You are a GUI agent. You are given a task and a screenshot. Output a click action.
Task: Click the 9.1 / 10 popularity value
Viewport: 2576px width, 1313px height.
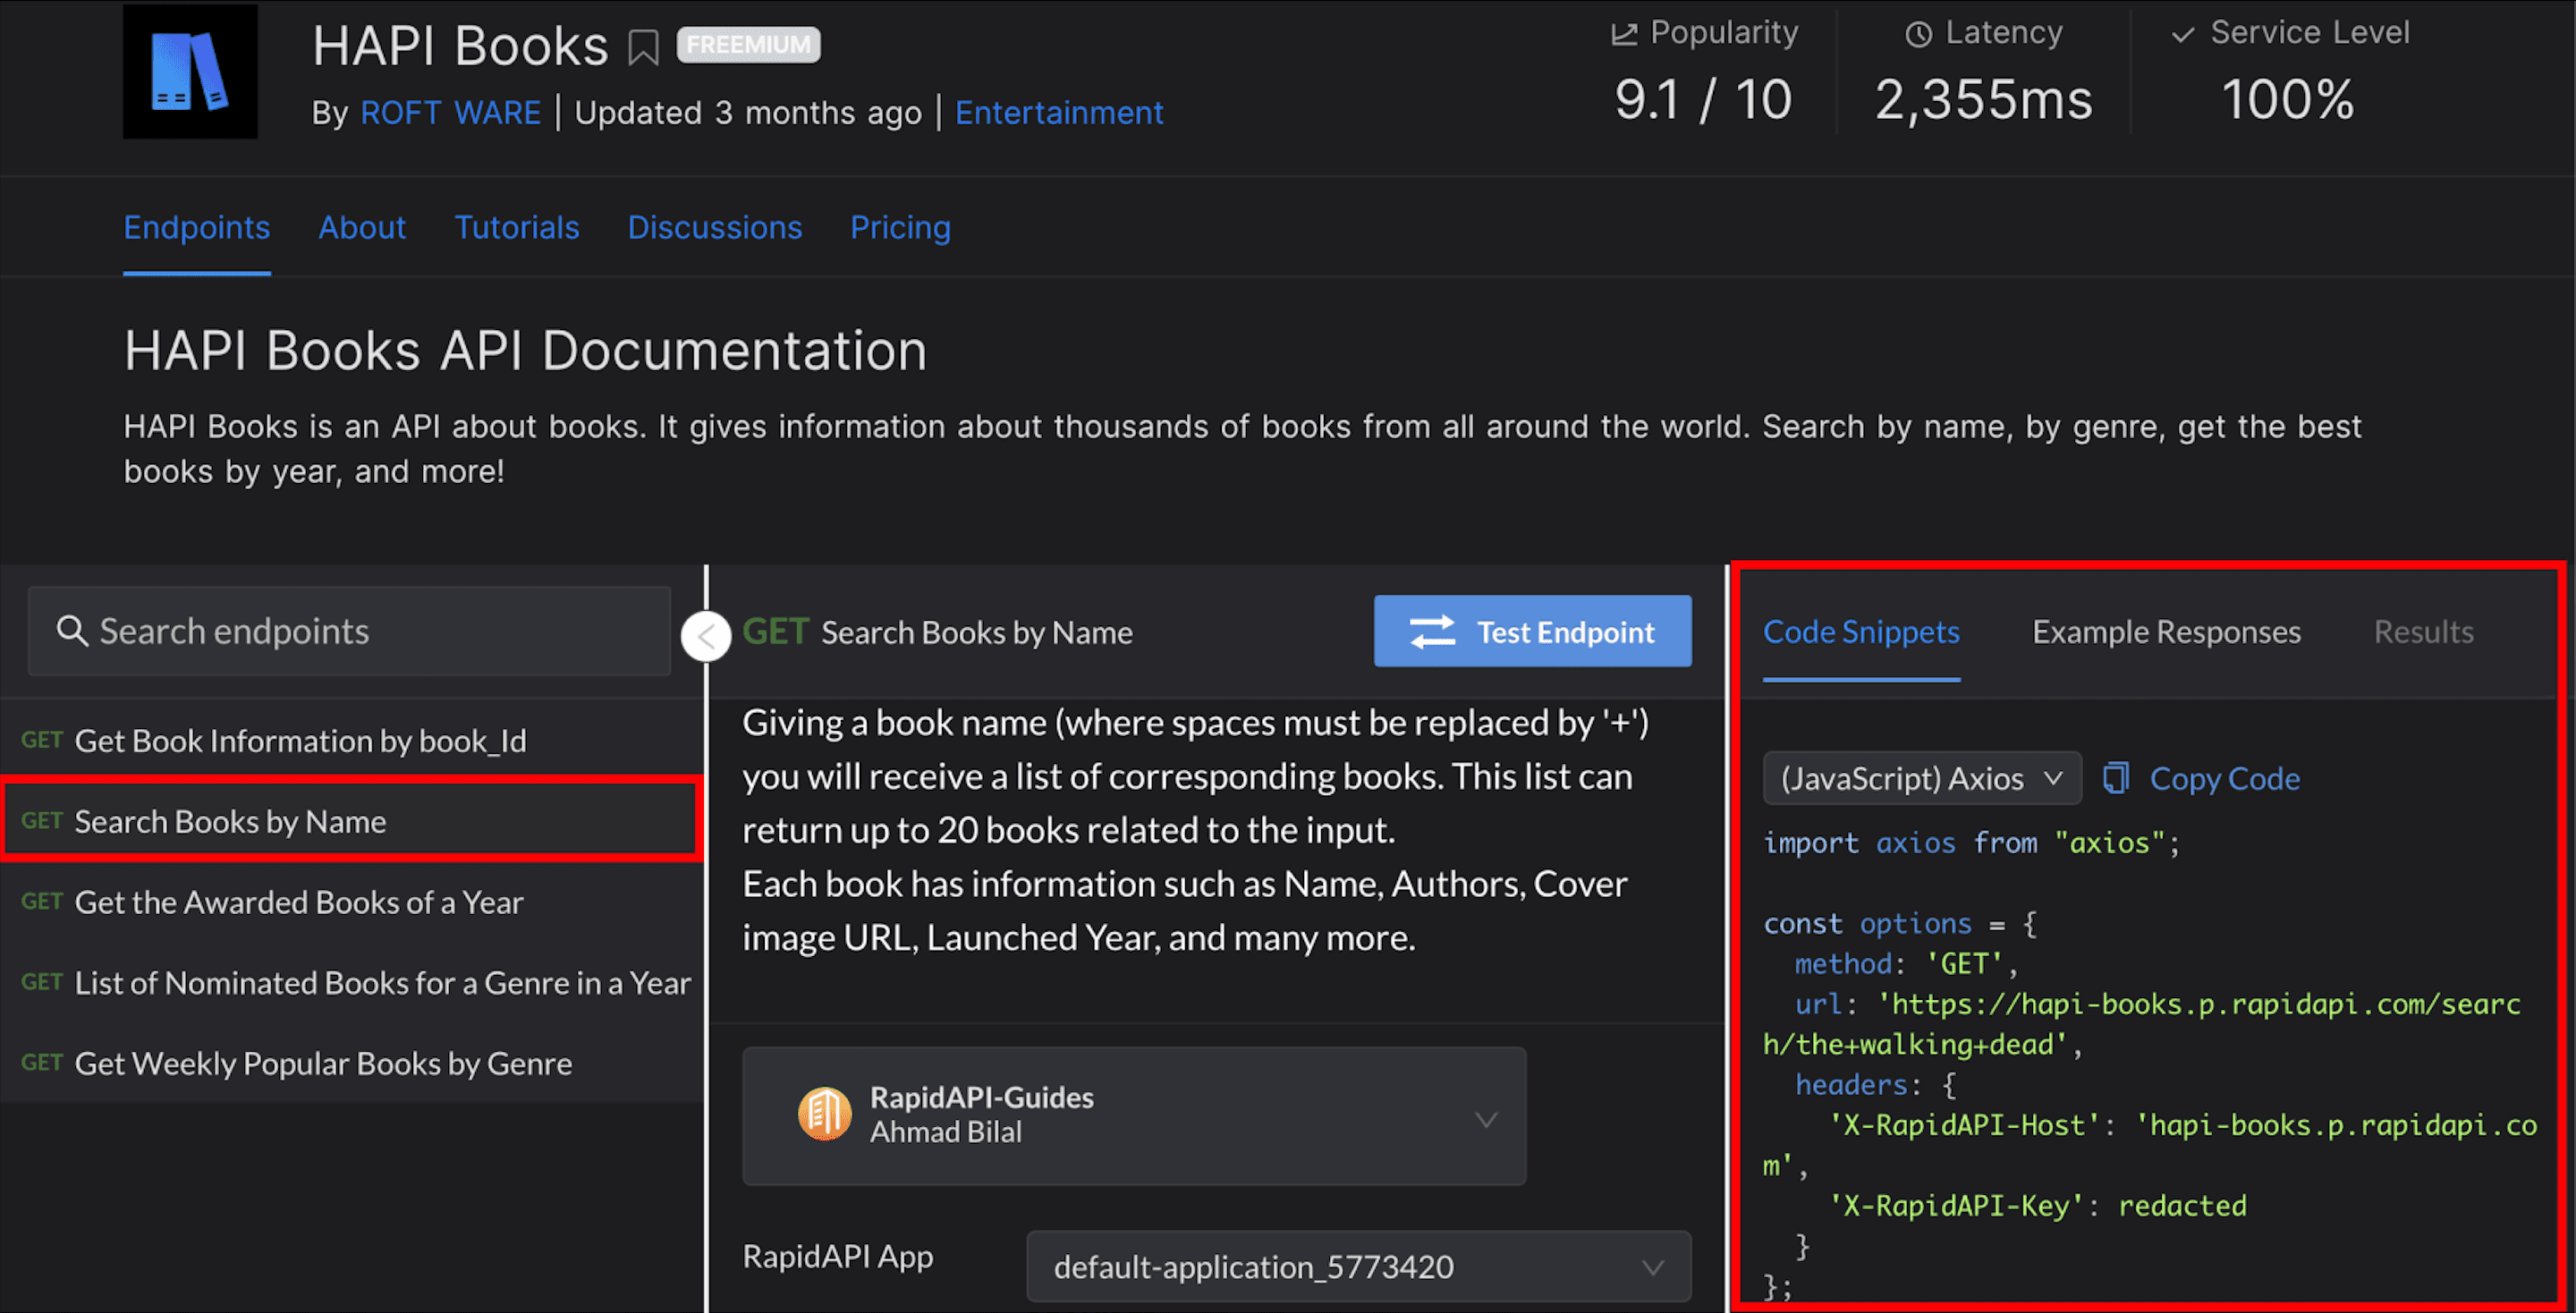coord(1703,100)
